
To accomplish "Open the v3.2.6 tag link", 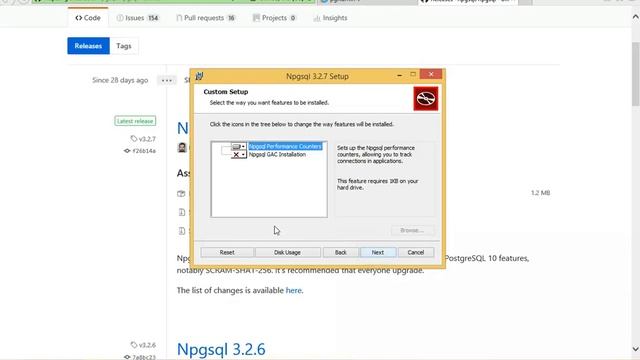I will point(147,345).
